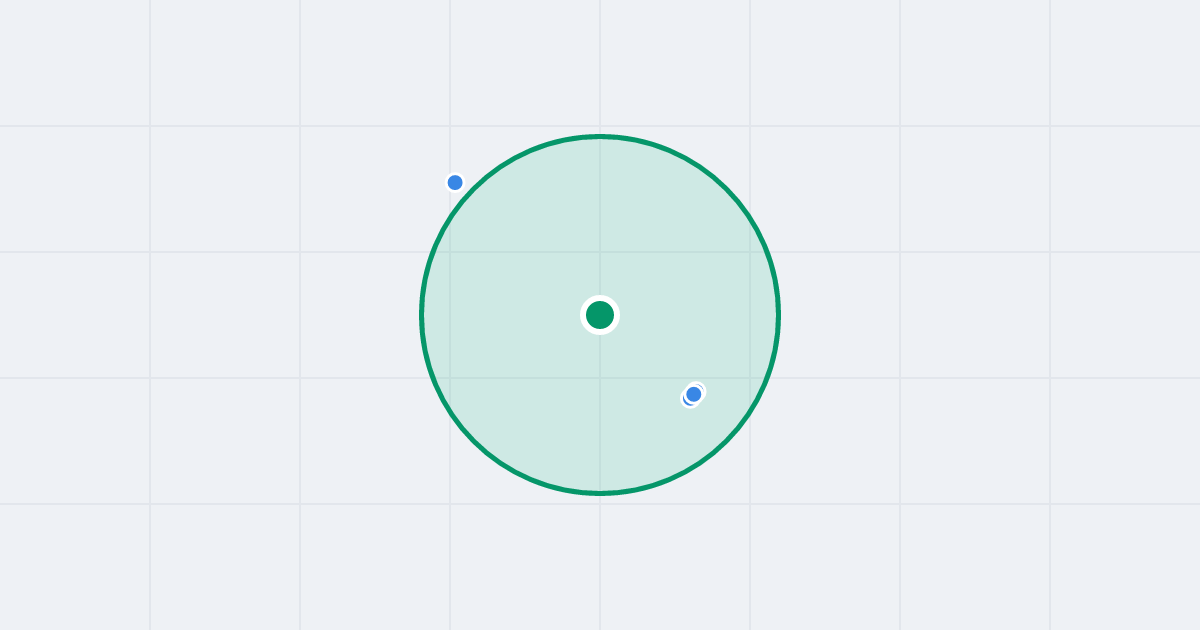Grab the rightmost point of the green ring

tap(778, 315)
